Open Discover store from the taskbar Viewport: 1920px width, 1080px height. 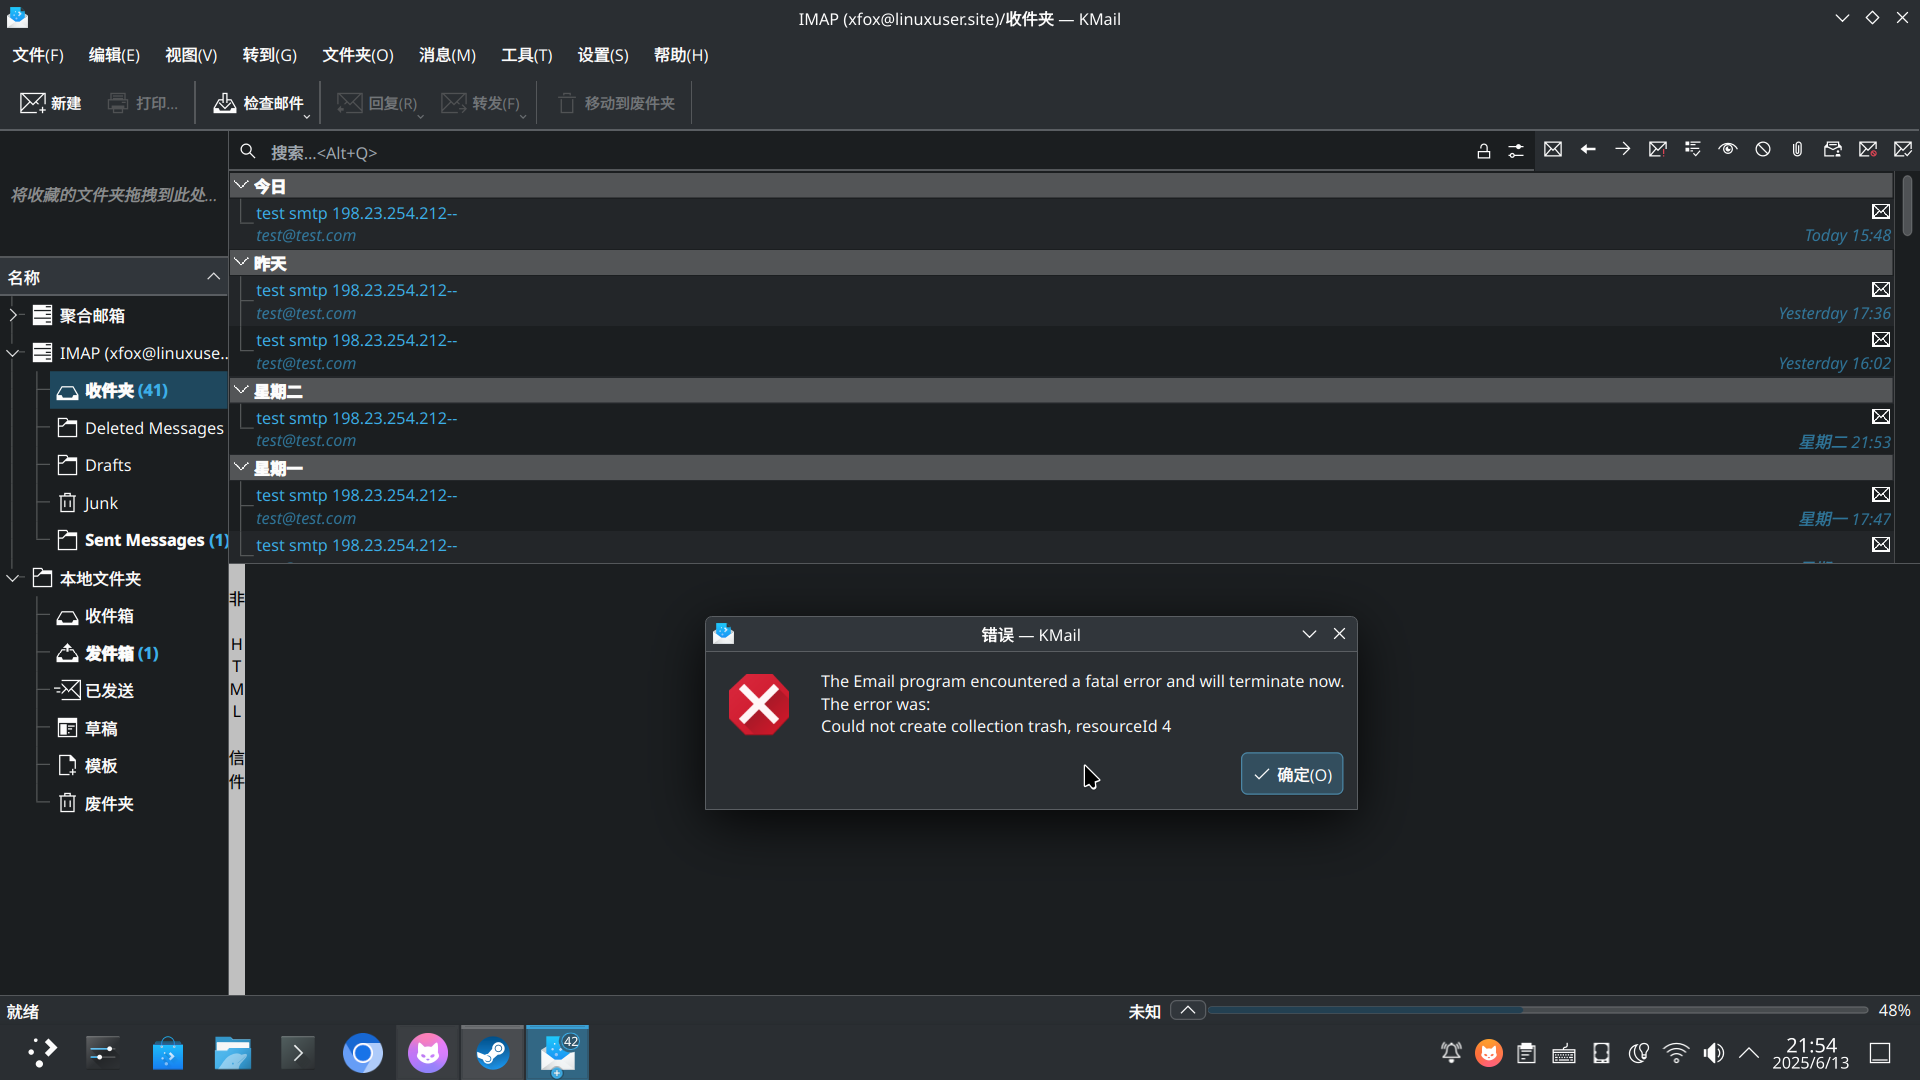(x=168, y=1053)
